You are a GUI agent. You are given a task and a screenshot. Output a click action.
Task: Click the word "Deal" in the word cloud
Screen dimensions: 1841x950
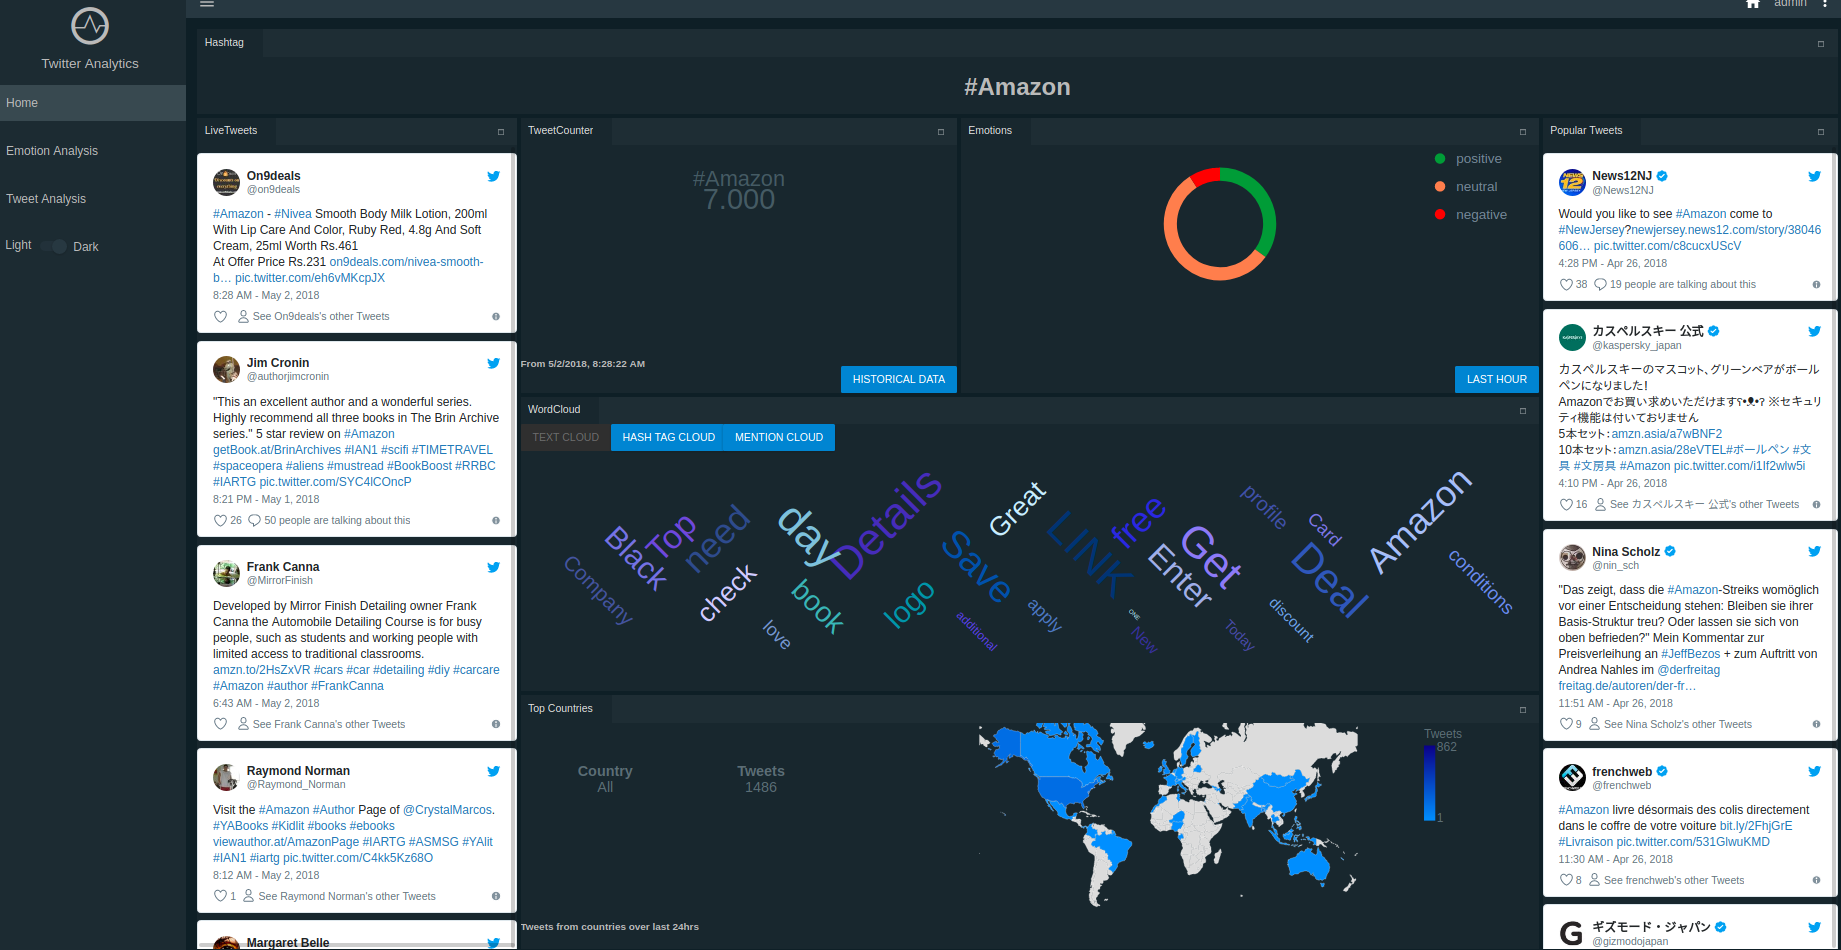(1330, 580)
